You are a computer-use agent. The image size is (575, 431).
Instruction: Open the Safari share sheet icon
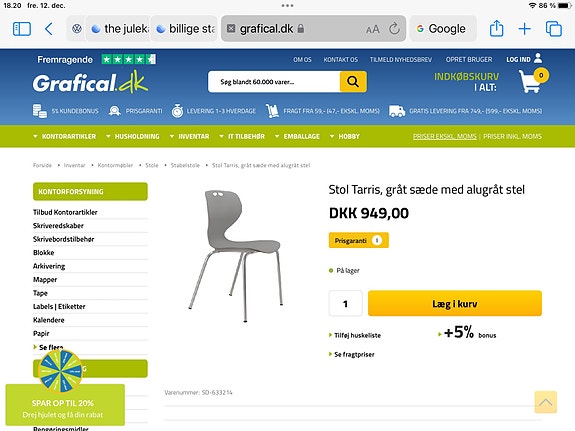click(497, 28)
